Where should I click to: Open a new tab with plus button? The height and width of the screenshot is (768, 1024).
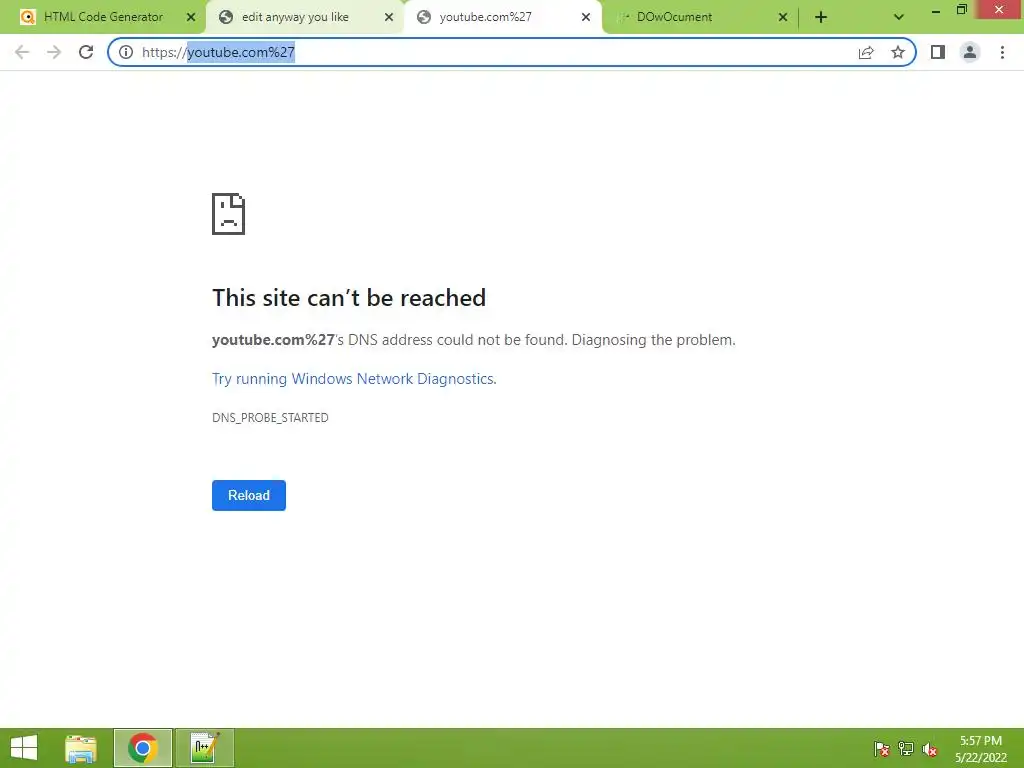click(x=821, y=17)
